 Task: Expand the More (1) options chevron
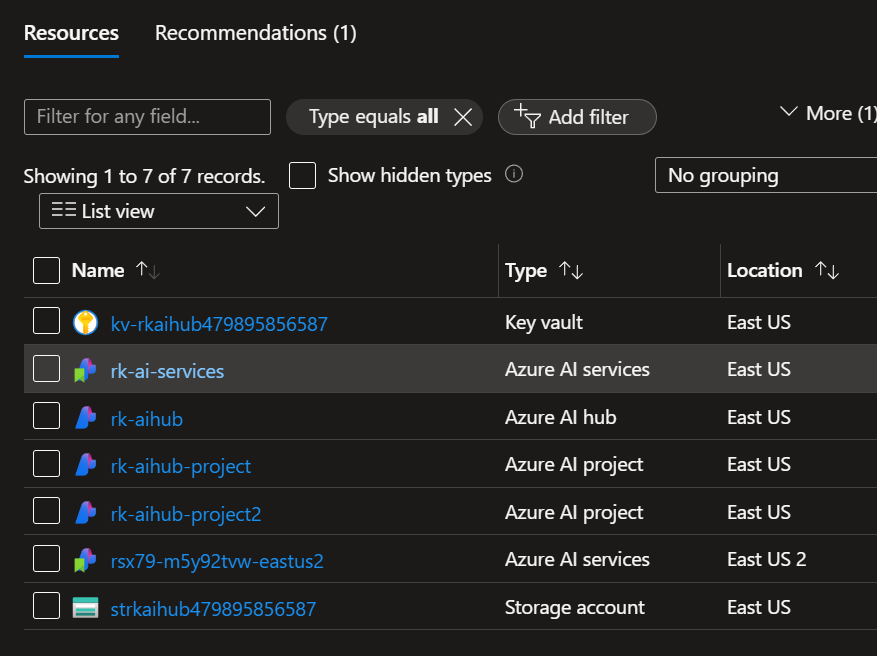click(x=789, y=113)
